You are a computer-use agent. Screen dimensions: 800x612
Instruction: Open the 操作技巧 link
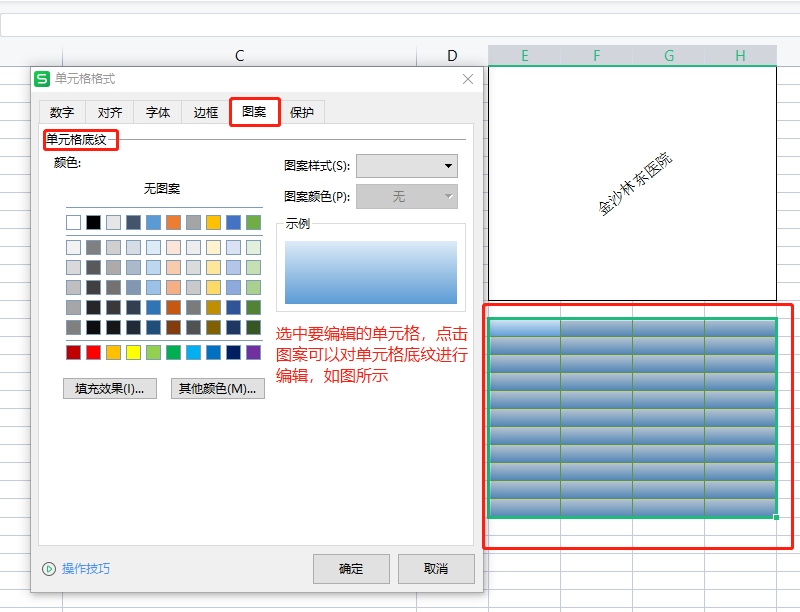click(x=86, y=569)
